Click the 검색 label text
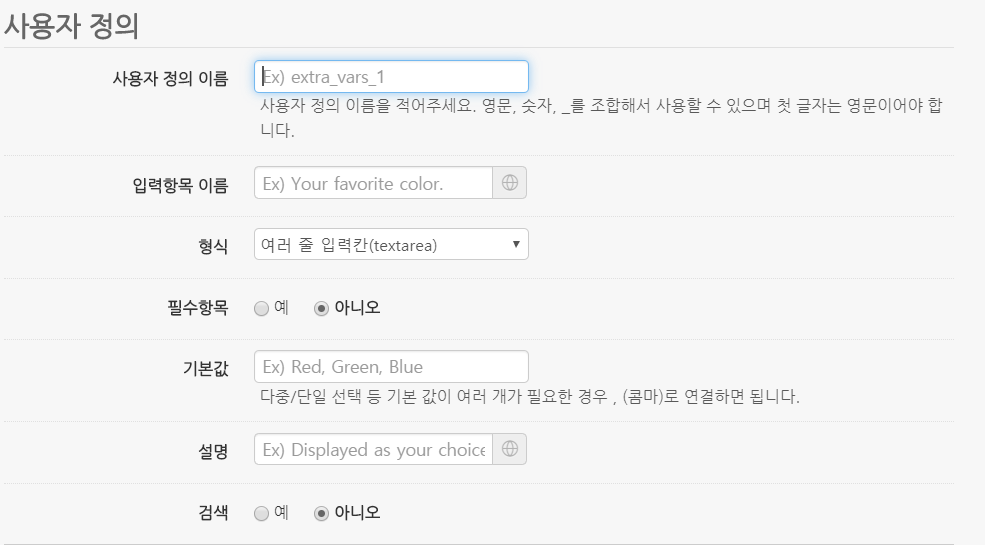The height and width of the screenshot is (545, 985). [x=213, y=513]
